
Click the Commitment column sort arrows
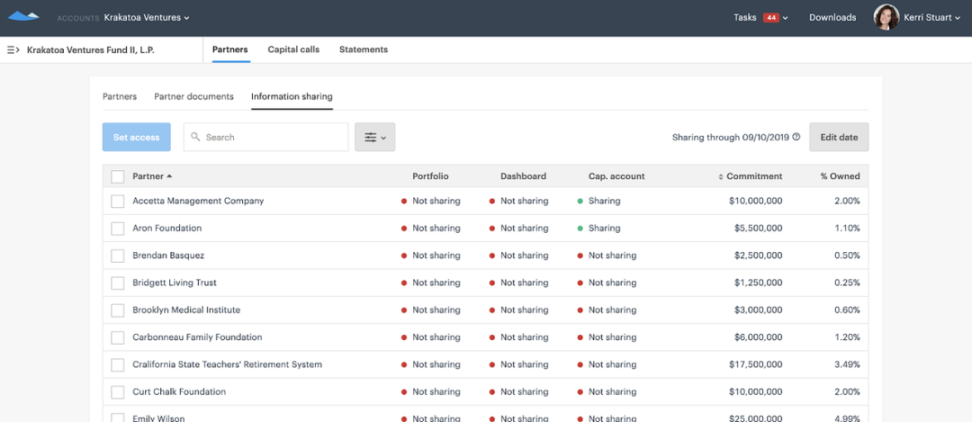coord(720,177)
